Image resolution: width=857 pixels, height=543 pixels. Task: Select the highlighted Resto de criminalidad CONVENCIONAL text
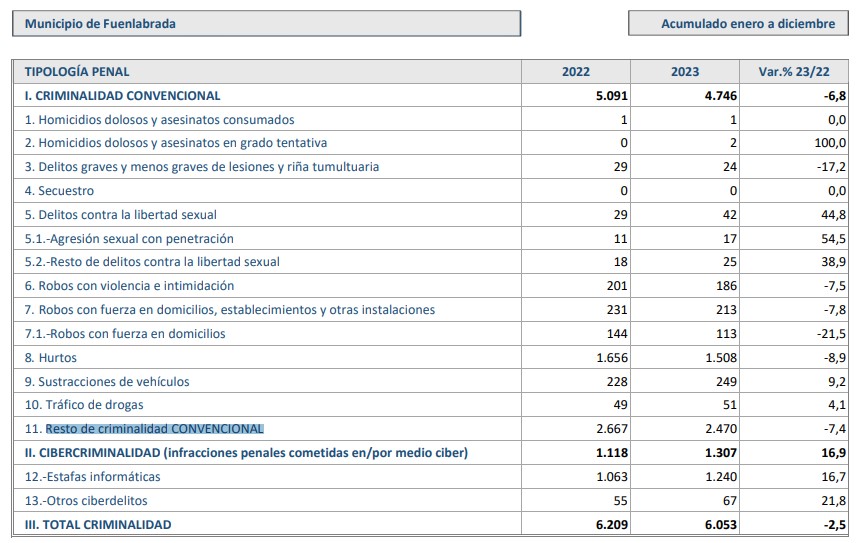[154, 429]
